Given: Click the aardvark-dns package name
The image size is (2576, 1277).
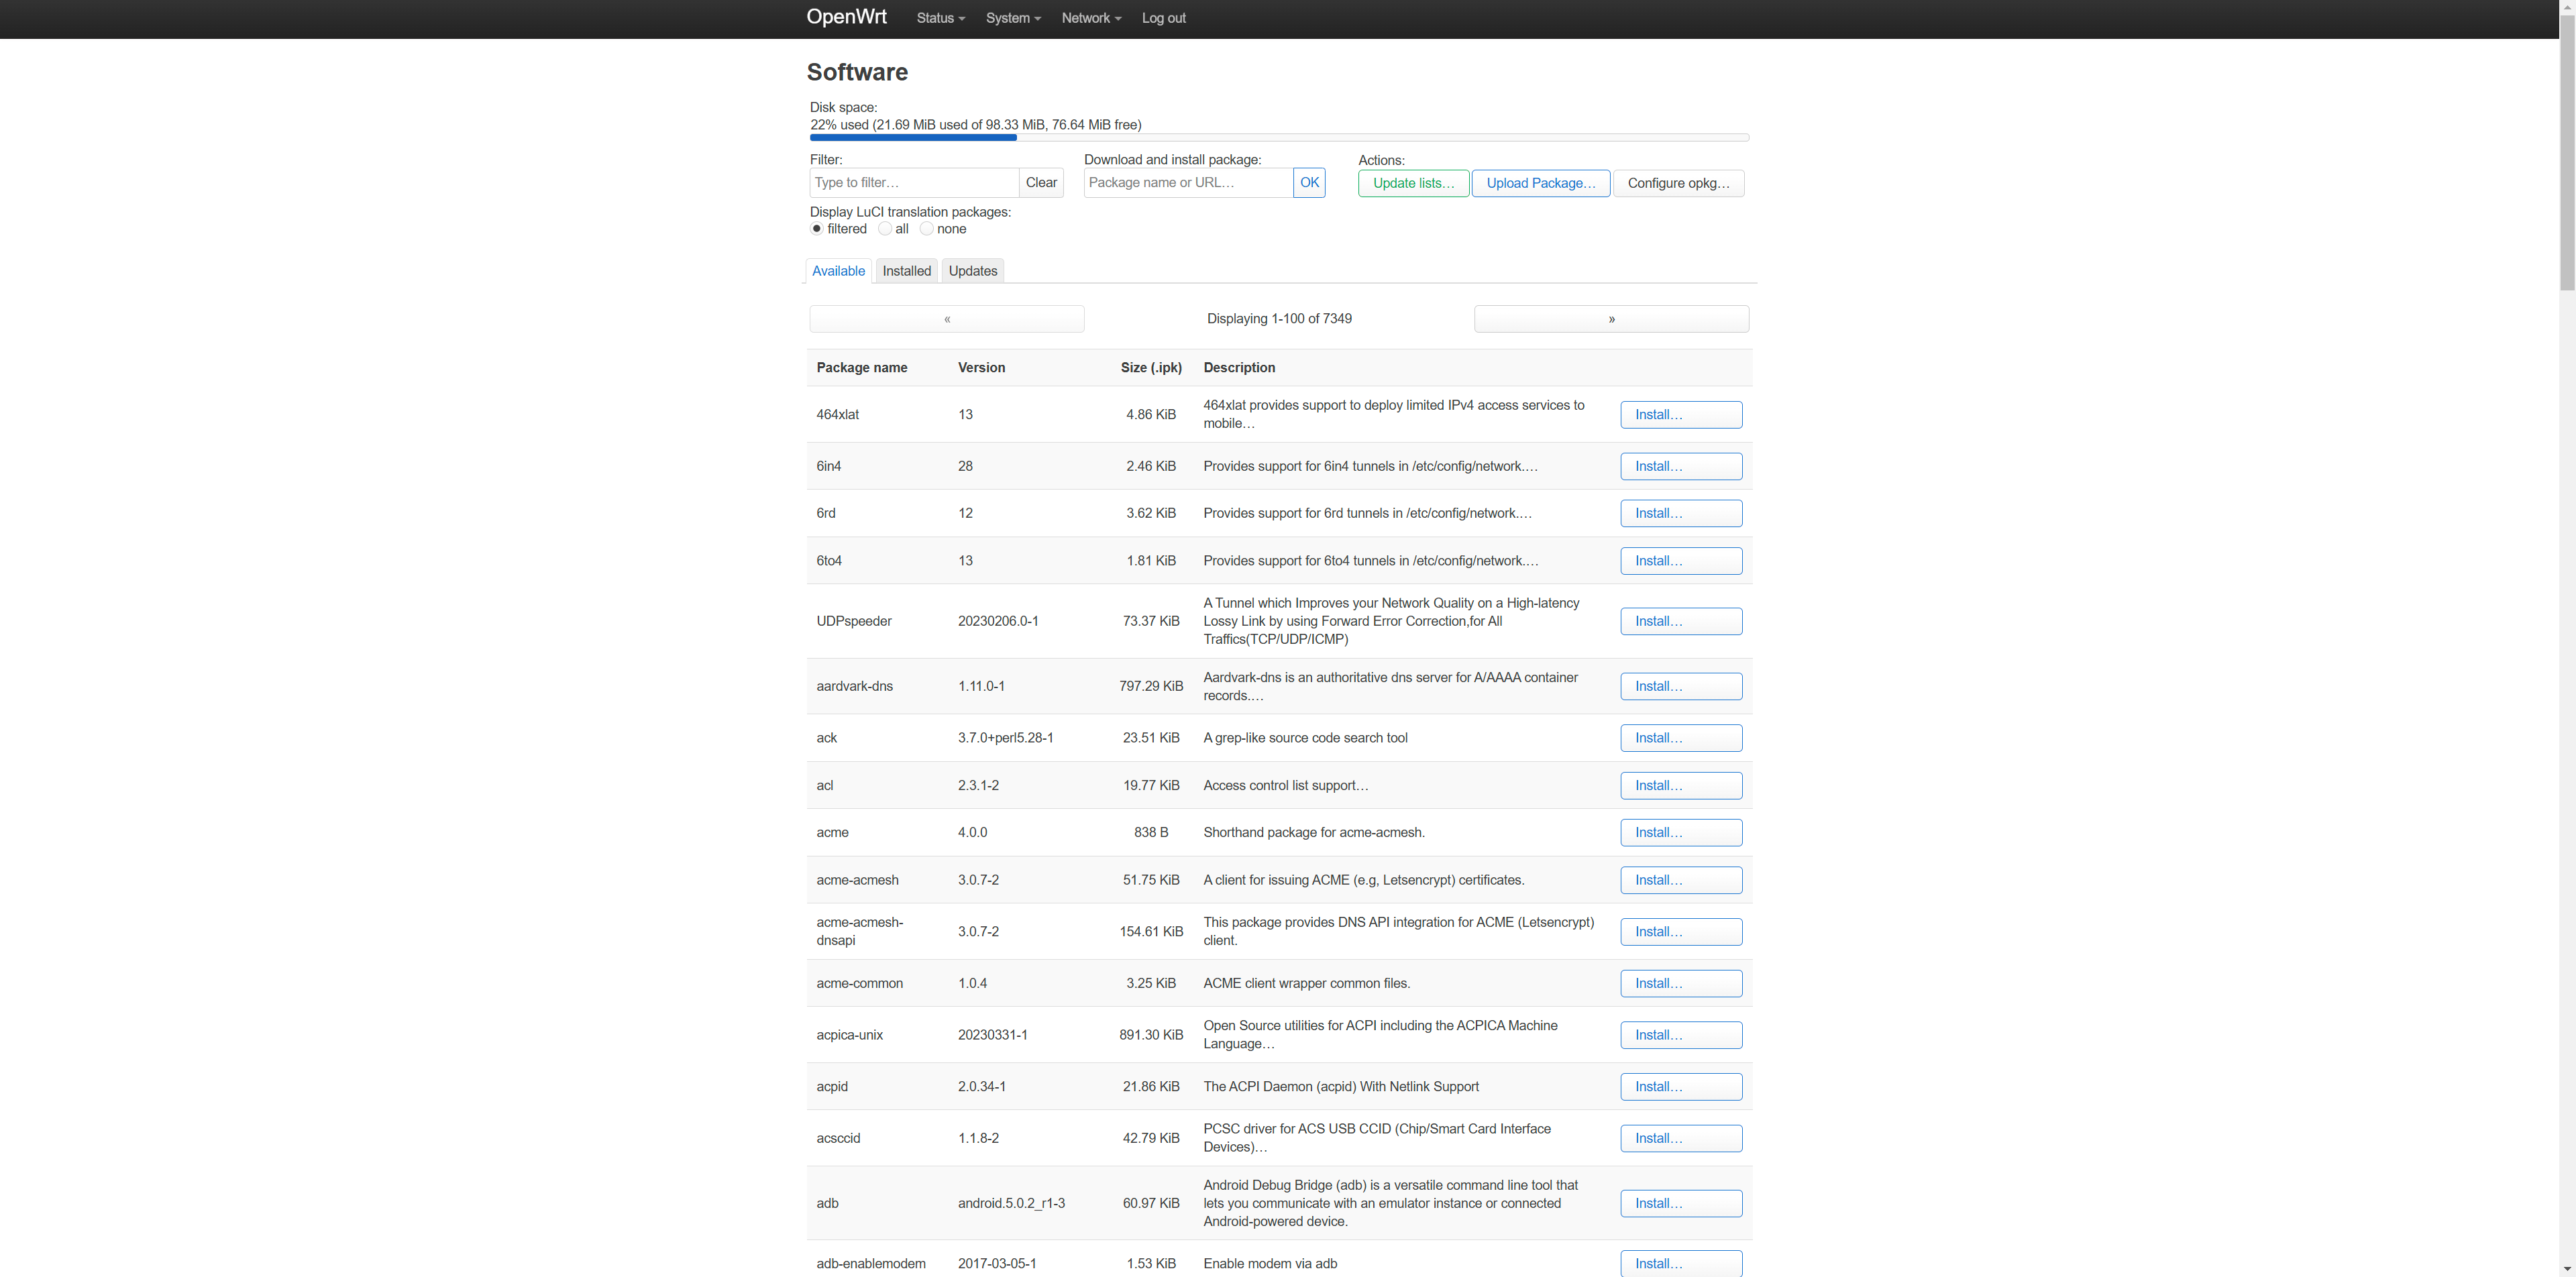Looking at the screenshot, I should [x=854, y=686].
